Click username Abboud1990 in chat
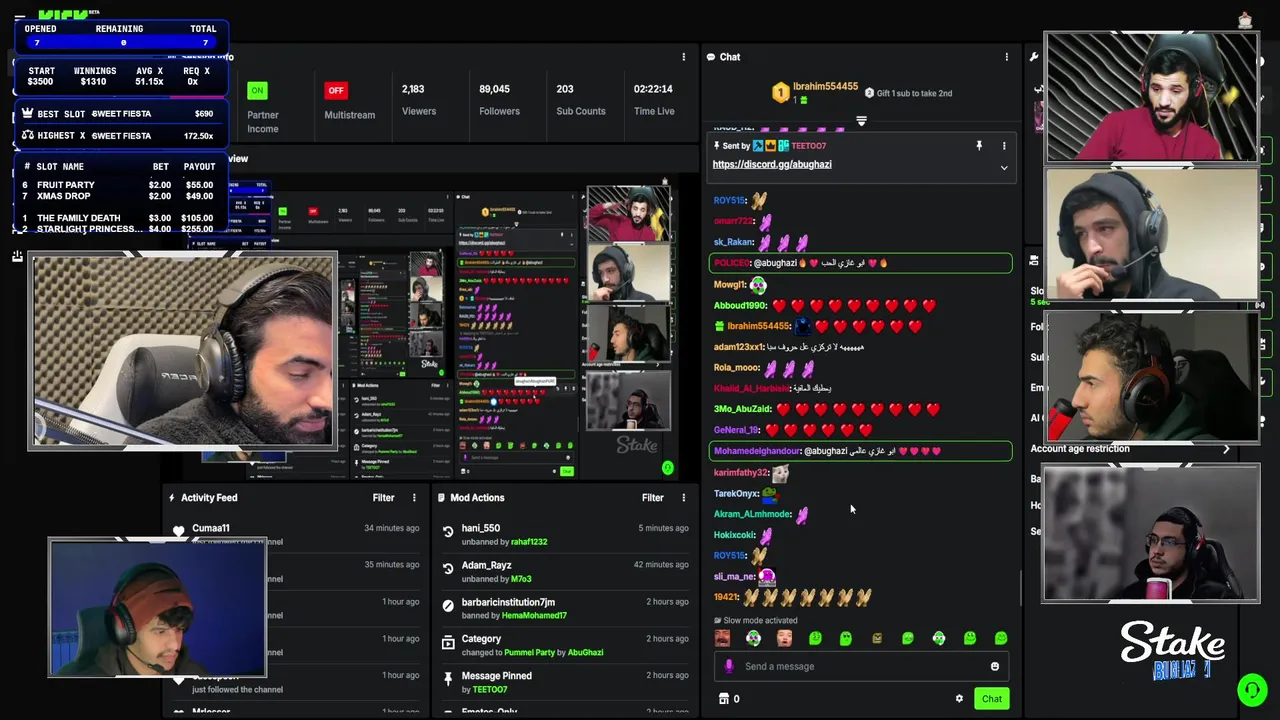 (740, 305)
